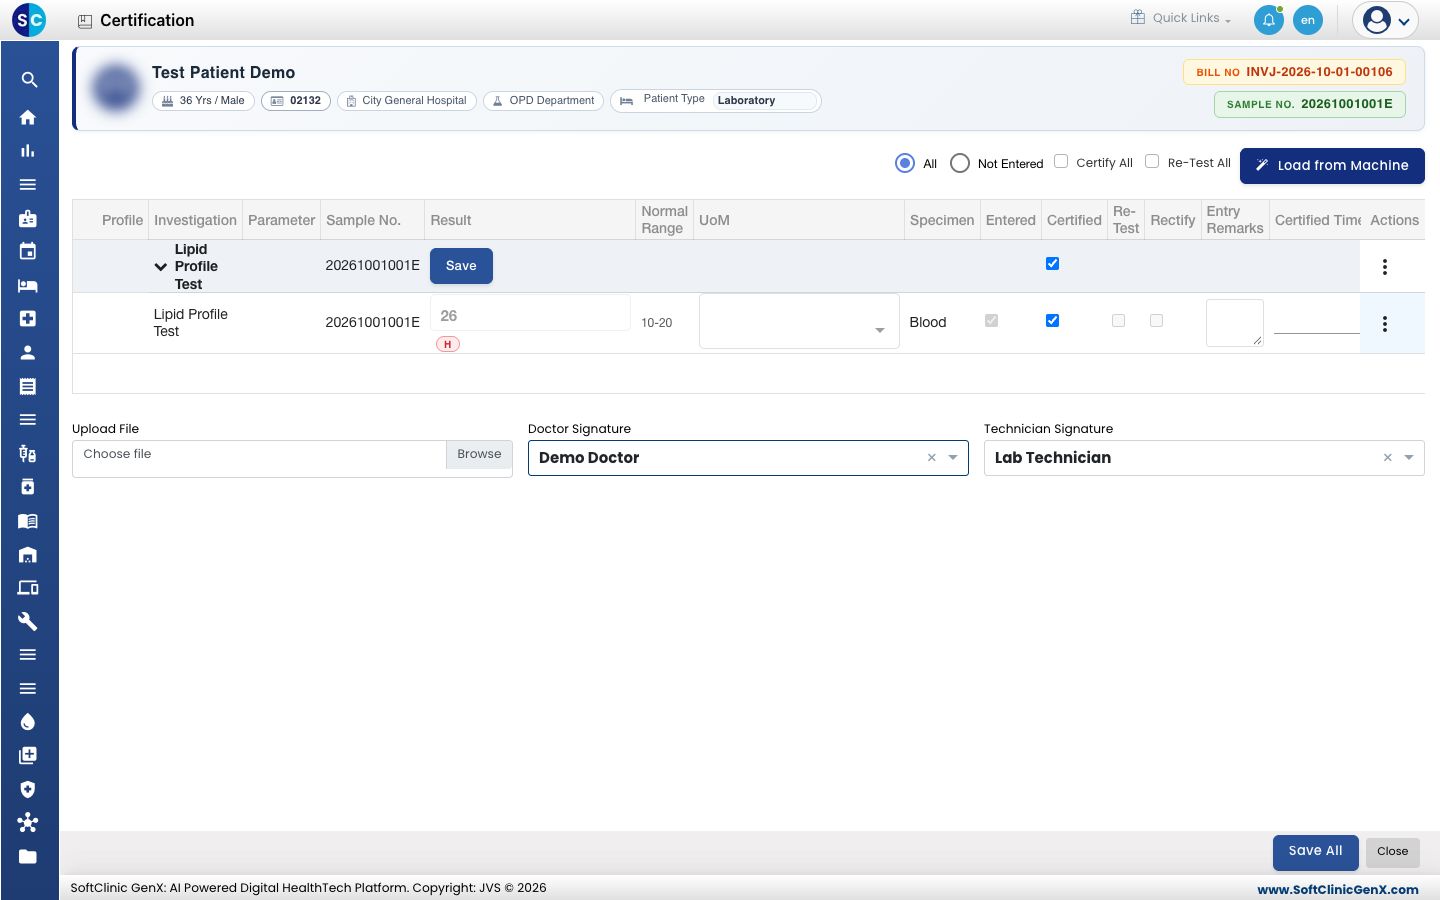Open the blood drop sidebar icon

(28, 722)
